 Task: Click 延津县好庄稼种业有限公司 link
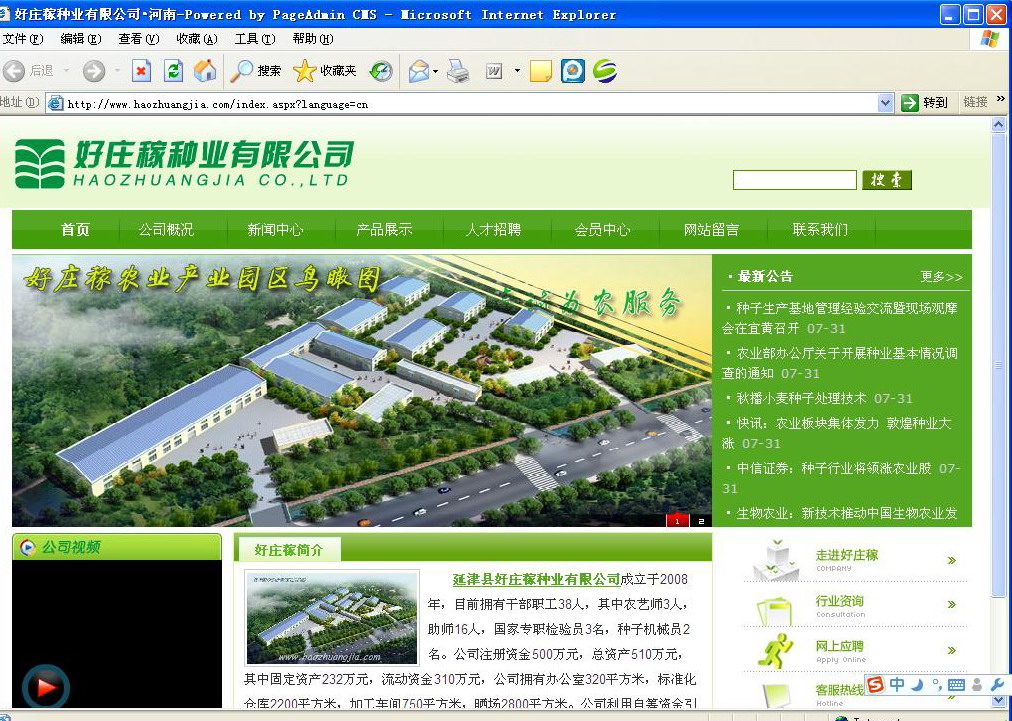point(536,580)
